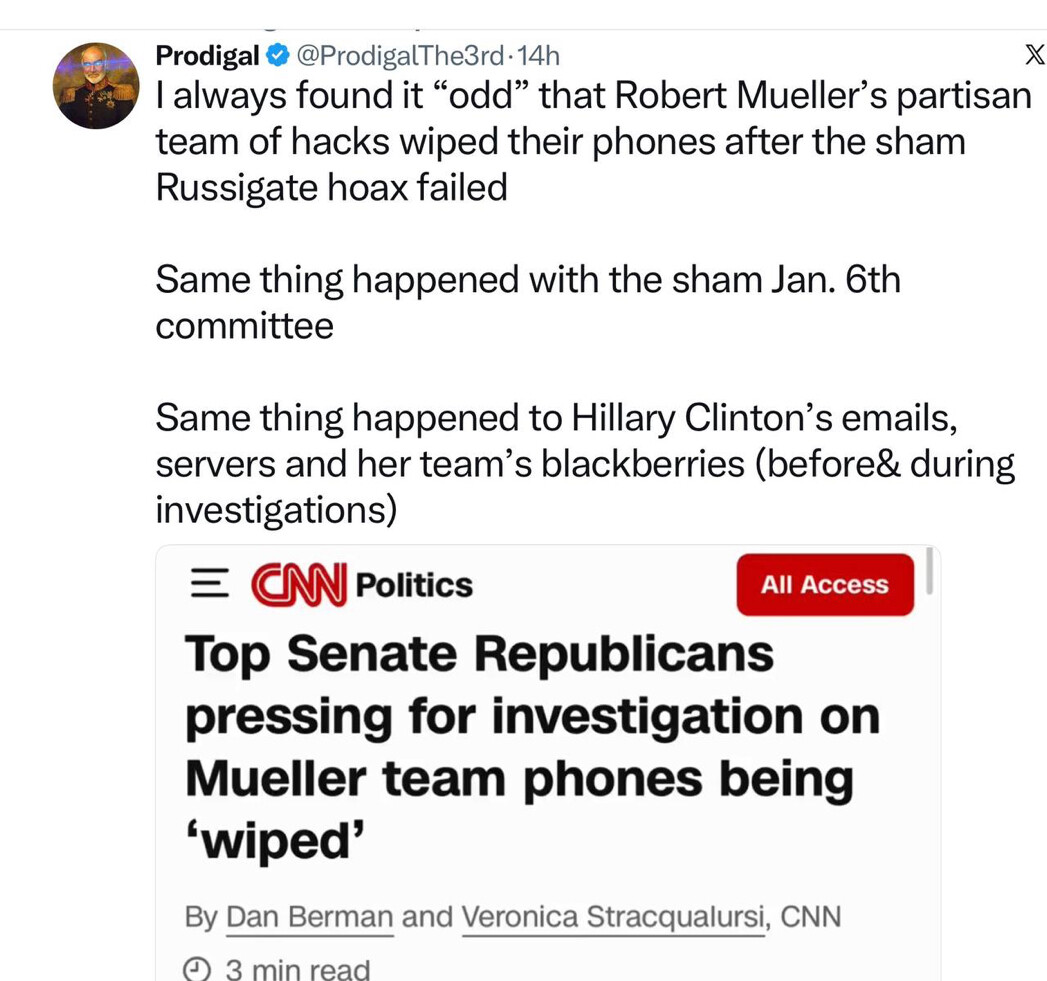The height and width of the screenshot is (981, 1047).
Task: Click the 3 min read label
Action: click(x=297, y=969)
